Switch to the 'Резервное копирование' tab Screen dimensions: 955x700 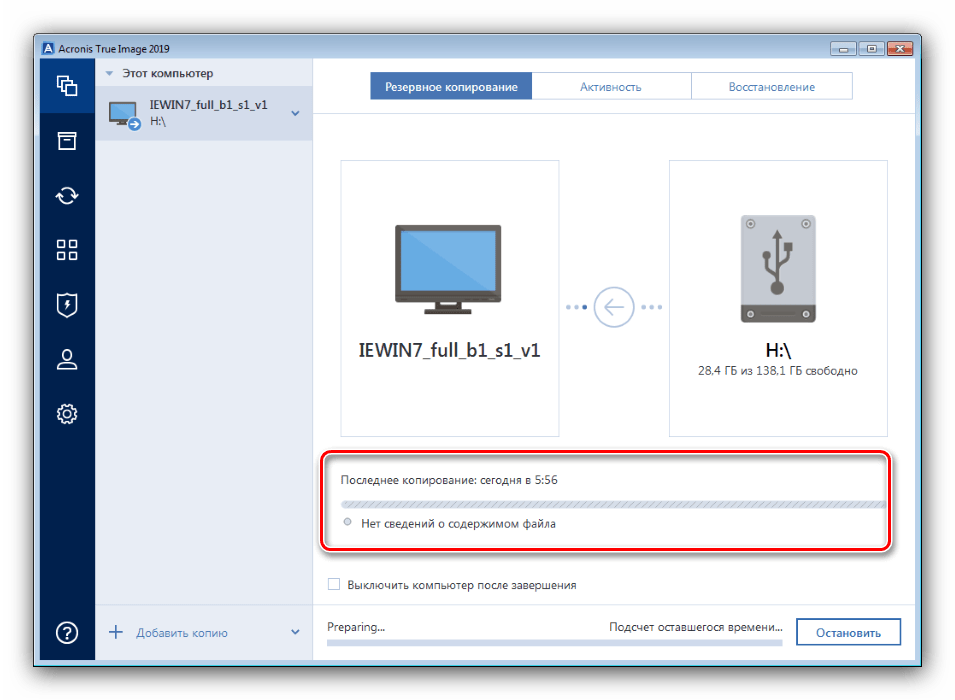(451, 87)
